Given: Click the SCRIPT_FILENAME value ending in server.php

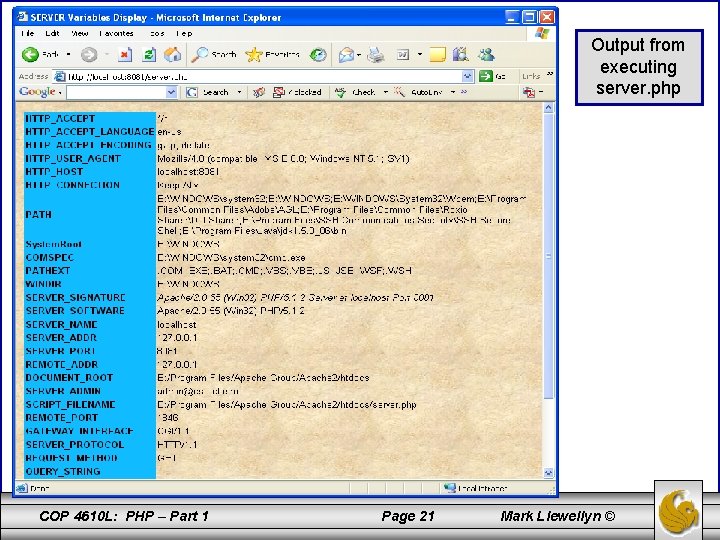Looking at the screenshot, I should [287, 405].
